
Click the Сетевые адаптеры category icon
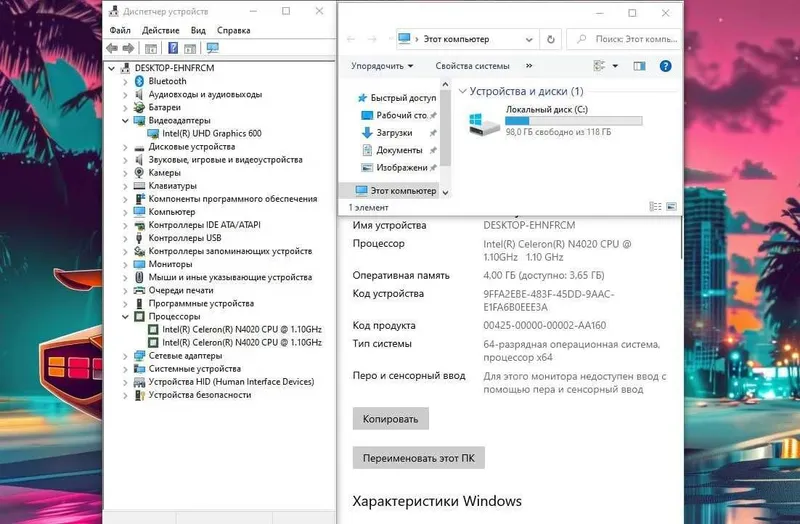139,356
